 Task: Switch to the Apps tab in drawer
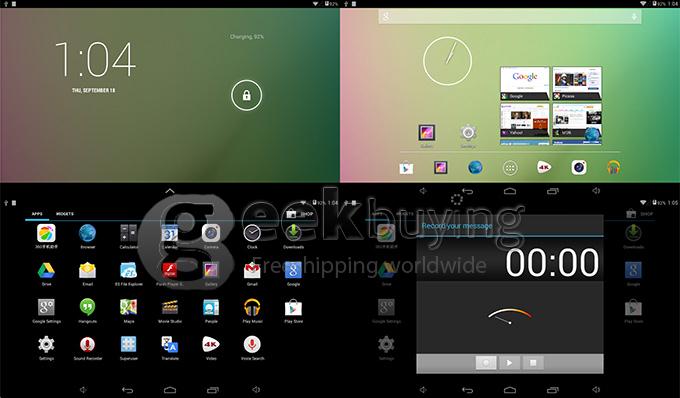pyautogui.click(x=37, y=214)
